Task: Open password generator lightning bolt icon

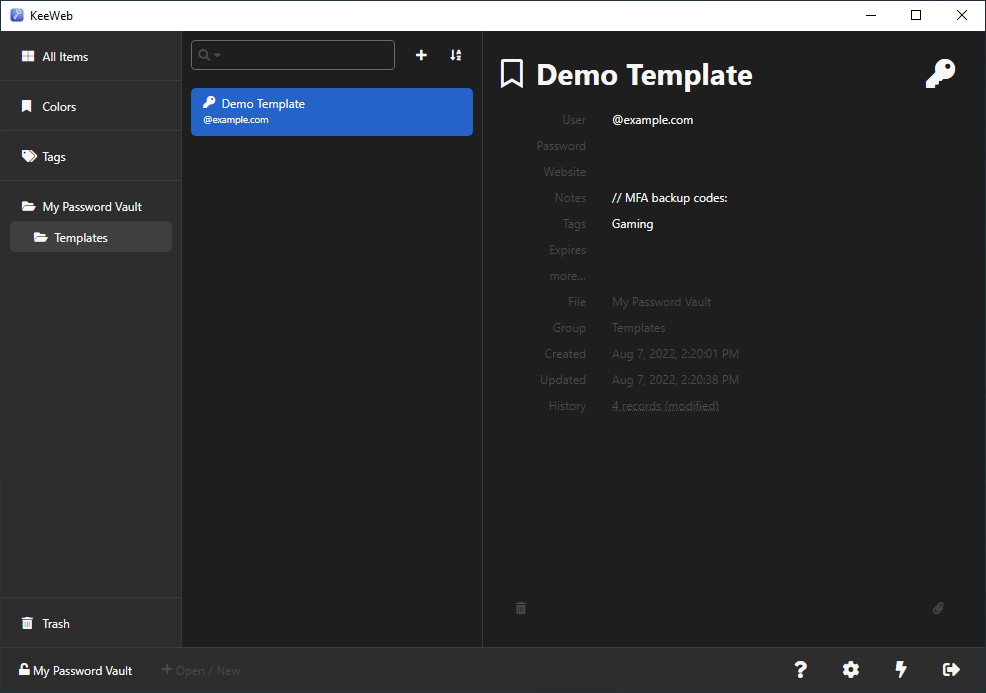Action: click(901, 670)
